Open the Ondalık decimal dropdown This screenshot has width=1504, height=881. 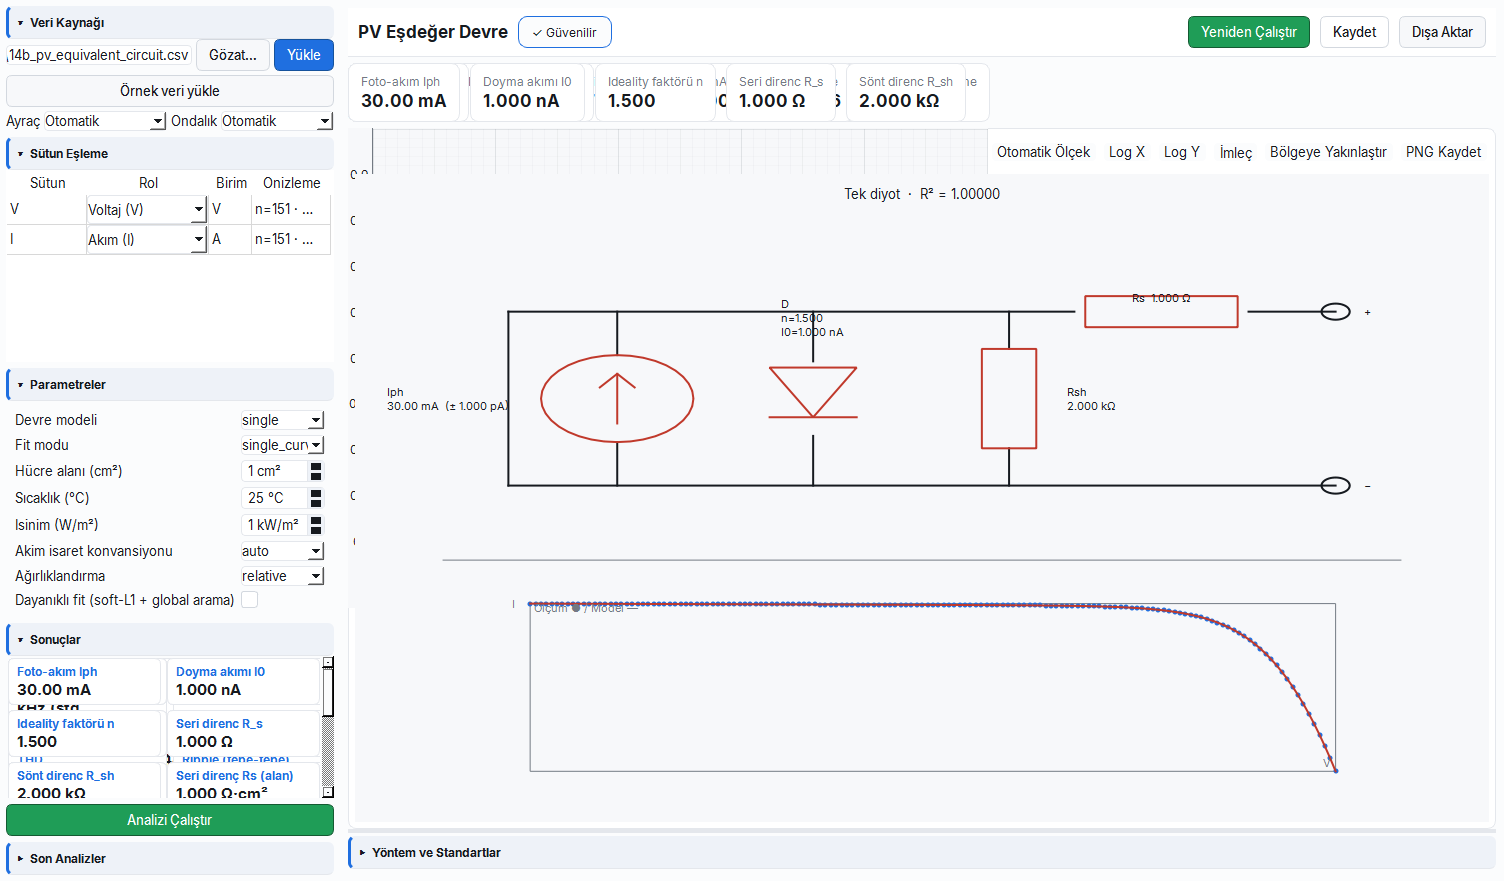tap(276, 121)
